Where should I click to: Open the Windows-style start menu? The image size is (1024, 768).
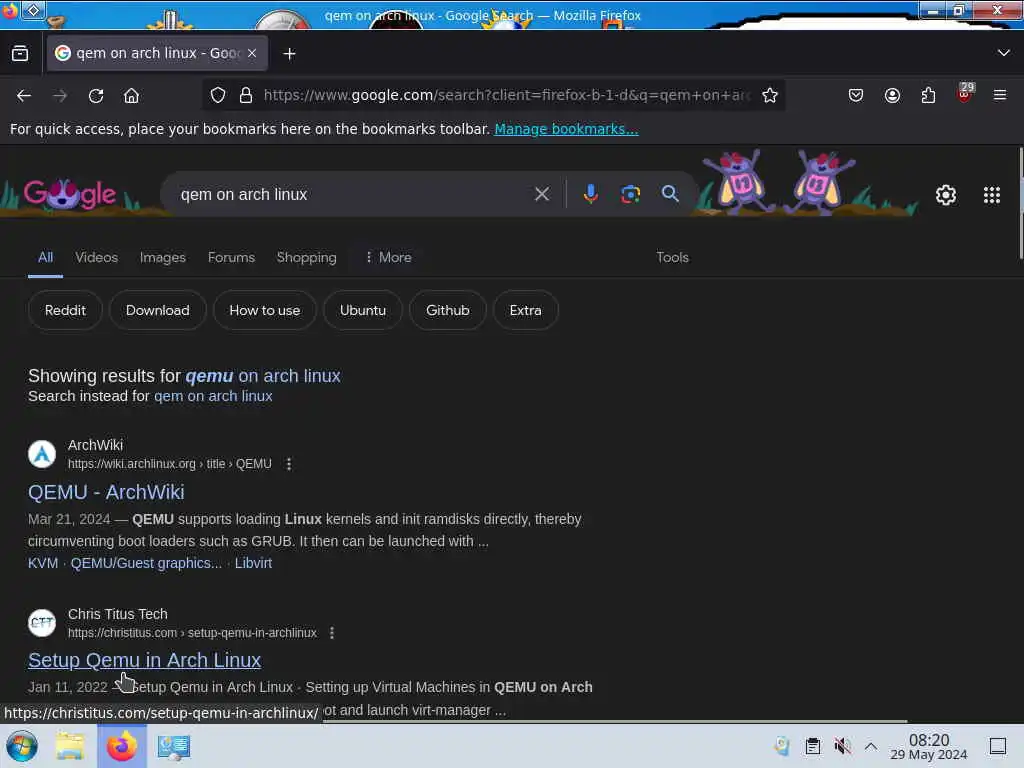[22, 746]
